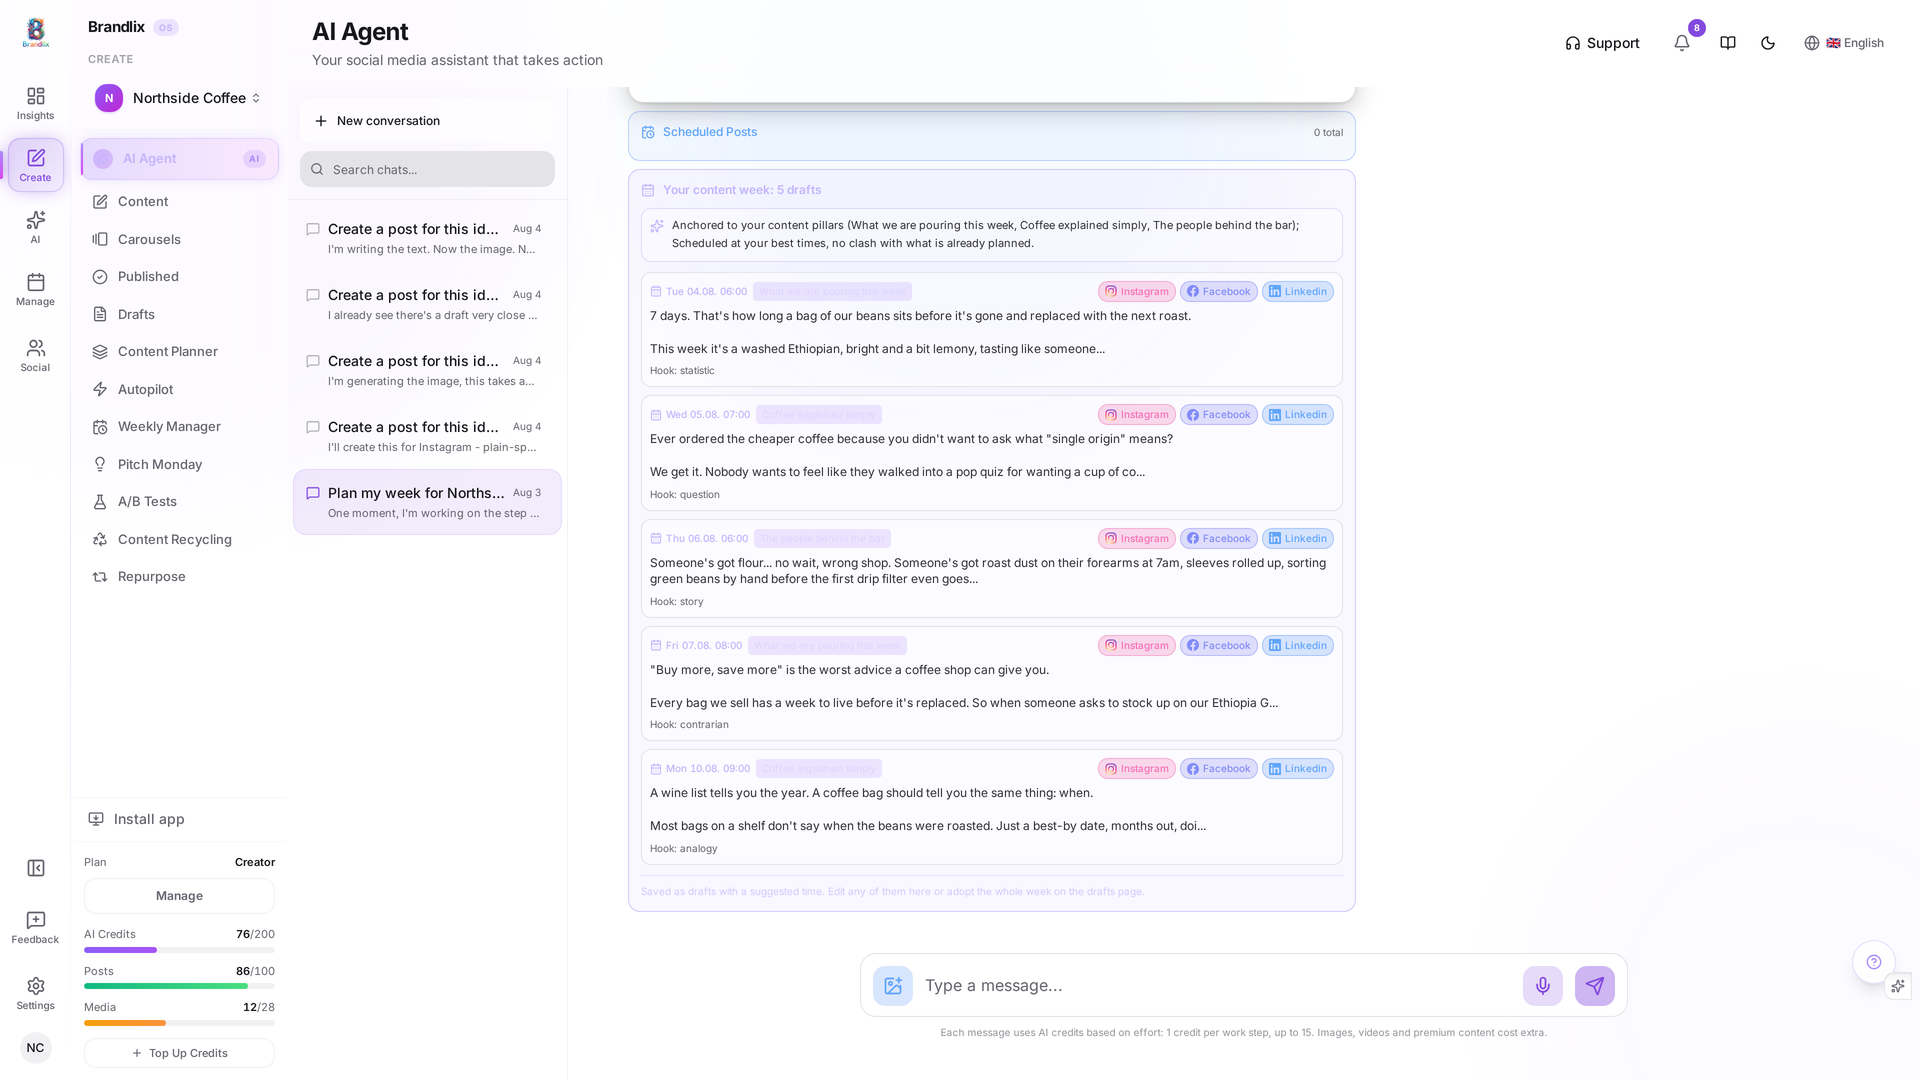1920x1080 pixels.
Task: Open the Insights section in the rail
Action: pyautogui.click(x=35, y=103)
